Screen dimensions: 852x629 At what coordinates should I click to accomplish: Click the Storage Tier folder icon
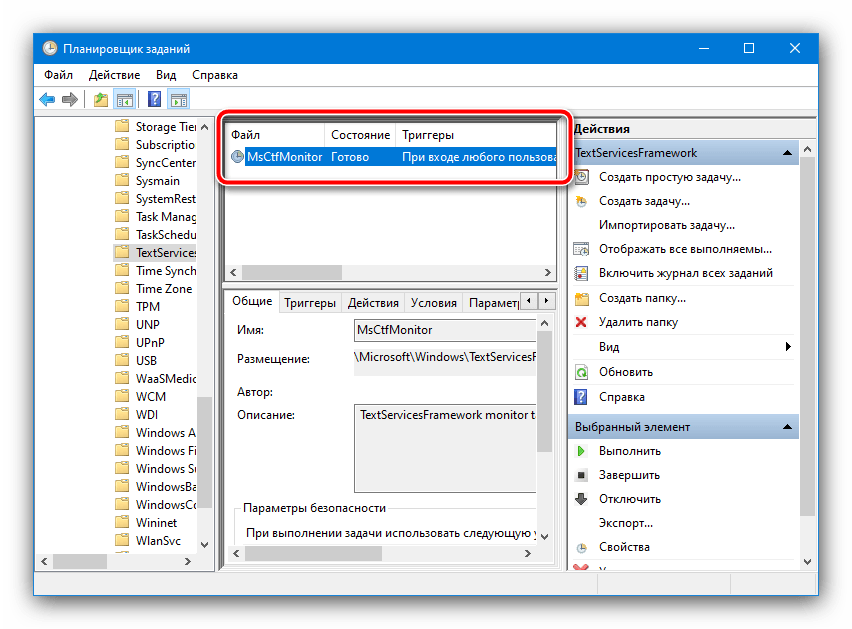point(122,127)
